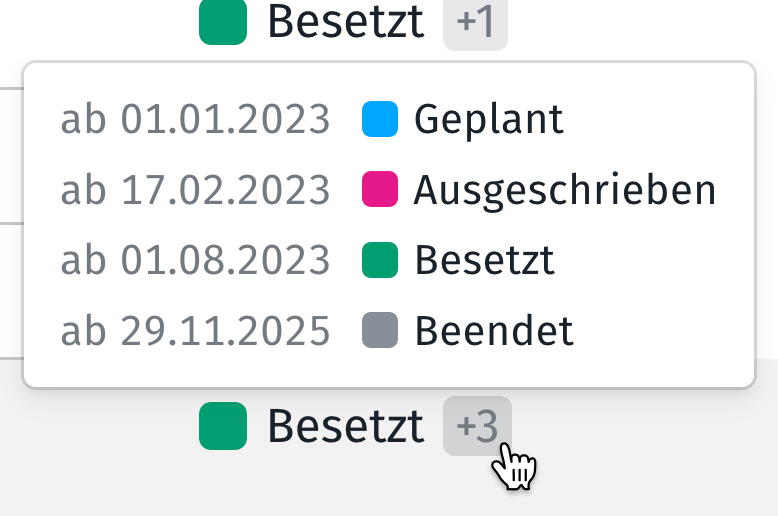778x516 pixels.
Task: Select the Ausgeschrieben status entry label
Action: 565,190
